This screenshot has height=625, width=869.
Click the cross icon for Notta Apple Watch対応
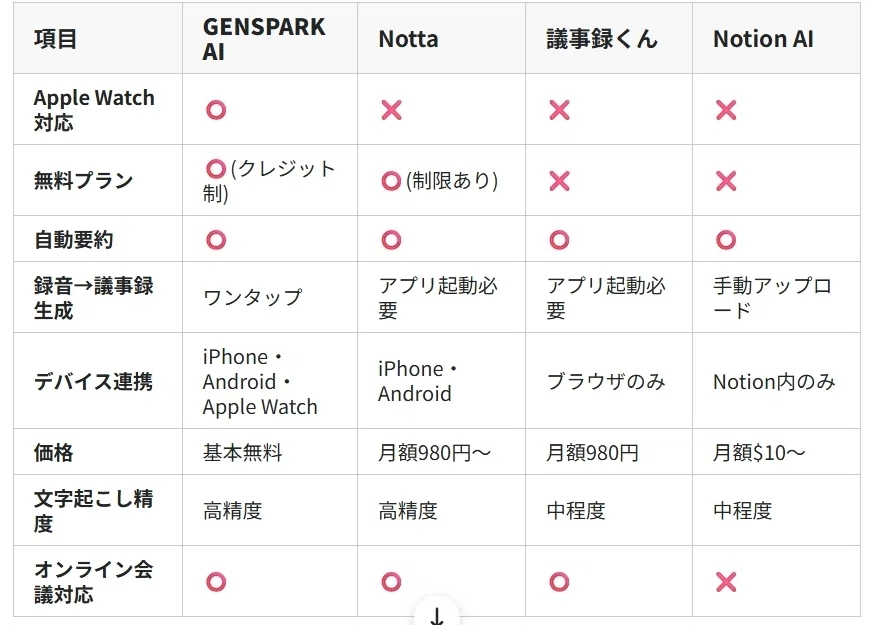[x=391, y=110]
